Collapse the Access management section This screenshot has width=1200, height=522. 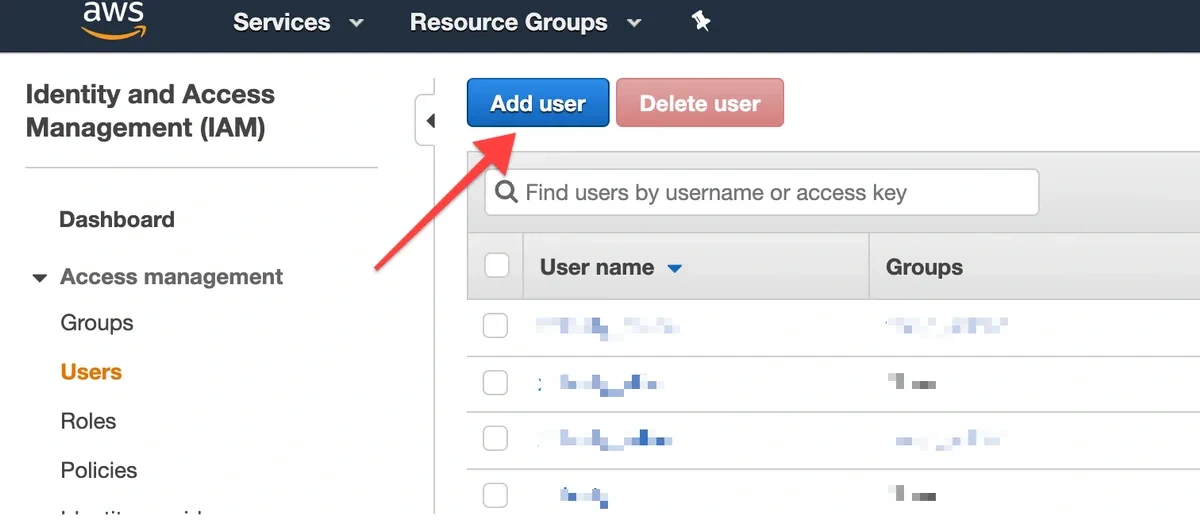[39, 278]
